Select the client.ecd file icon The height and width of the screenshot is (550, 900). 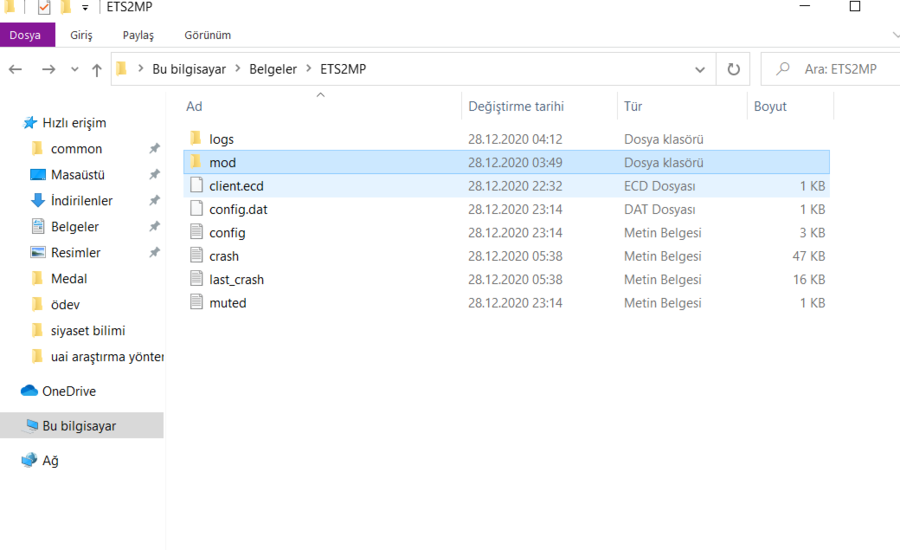coord(196,185)
